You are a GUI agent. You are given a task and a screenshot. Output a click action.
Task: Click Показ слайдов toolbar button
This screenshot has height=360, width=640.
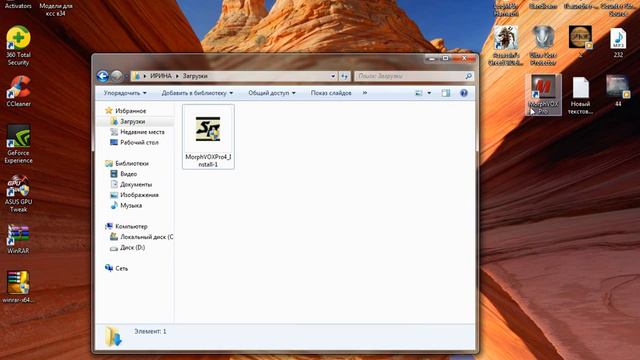click(x=331, y=93)
